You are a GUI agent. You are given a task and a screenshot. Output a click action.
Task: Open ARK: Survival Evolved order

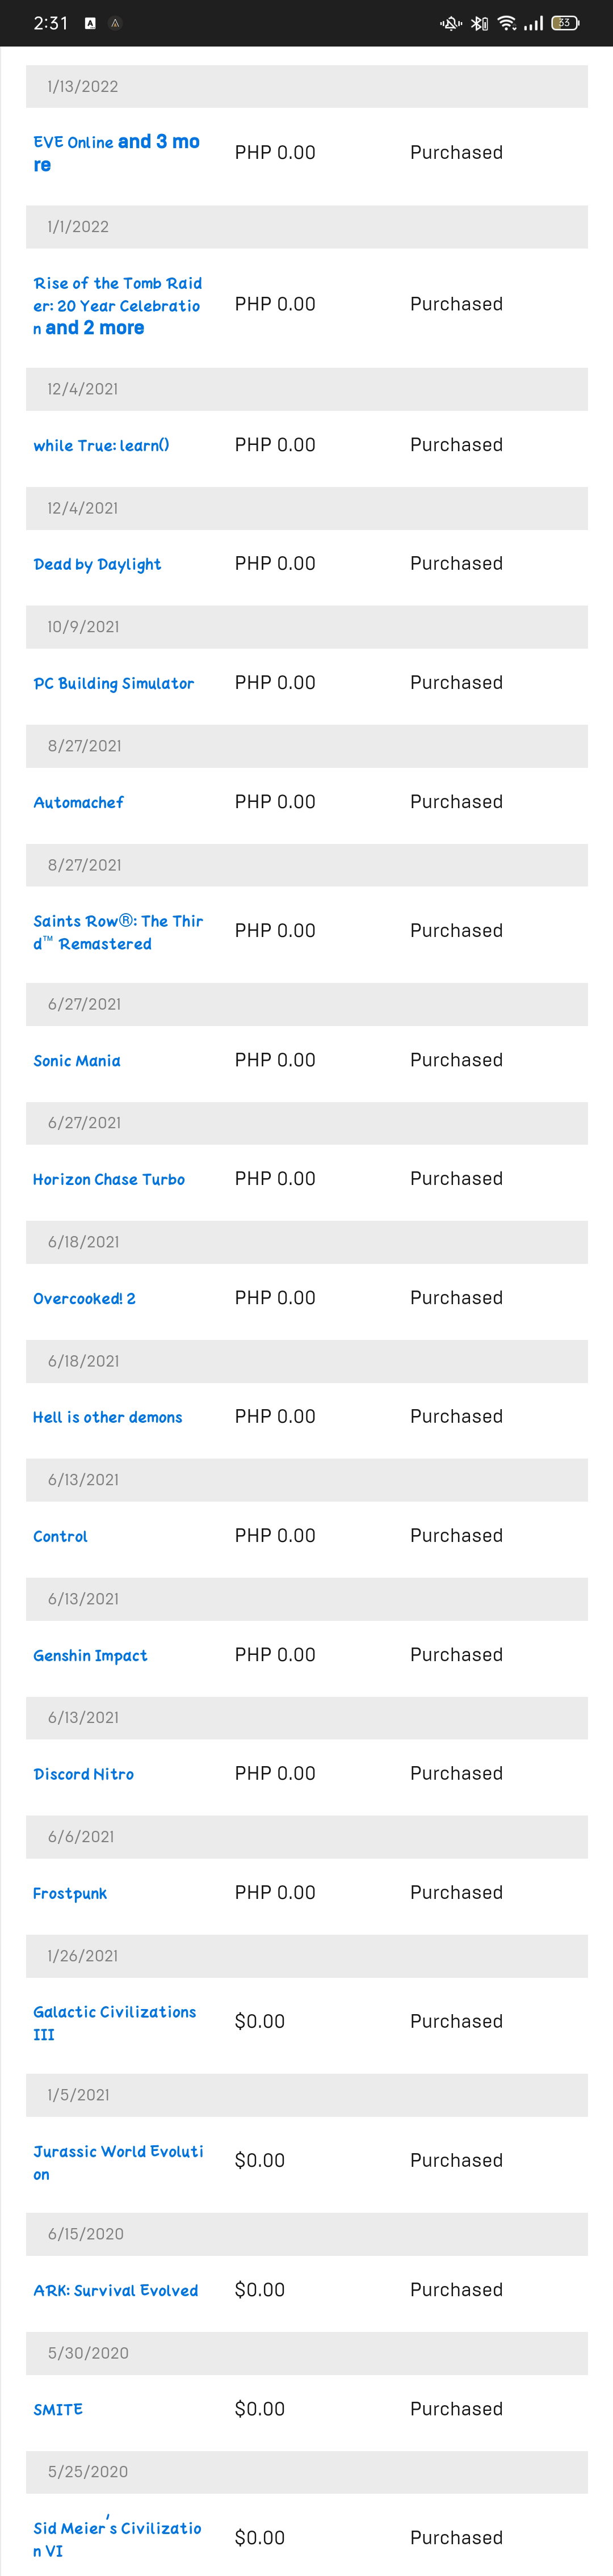coord(116,2291)
